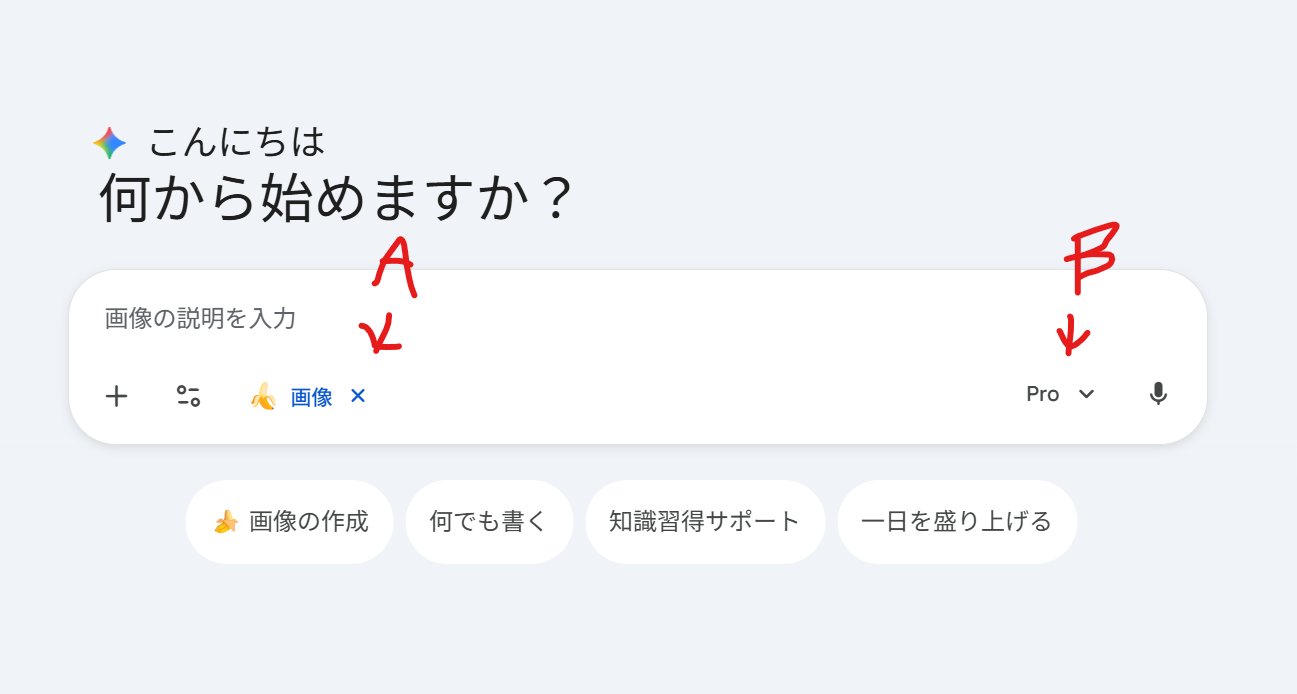Click the red handwritten letter A
This screenshot has width=1297, height=694.
coord(395,267)
